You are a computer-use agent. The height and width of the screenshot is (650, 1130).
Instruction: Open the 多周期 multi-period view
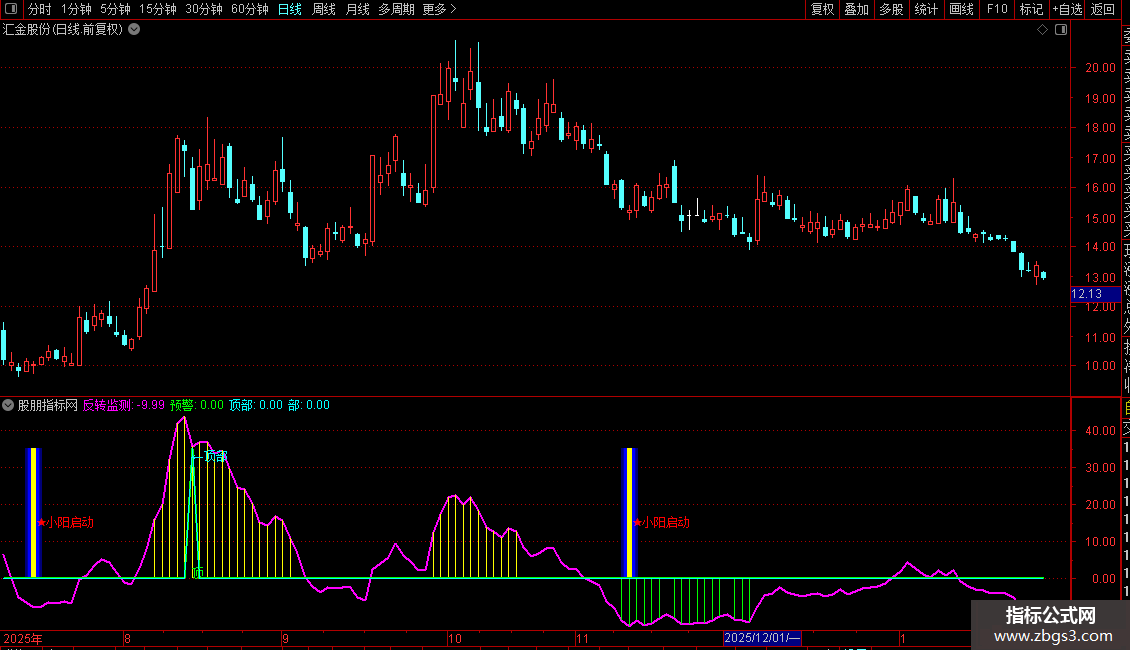(x=396, y=10)
